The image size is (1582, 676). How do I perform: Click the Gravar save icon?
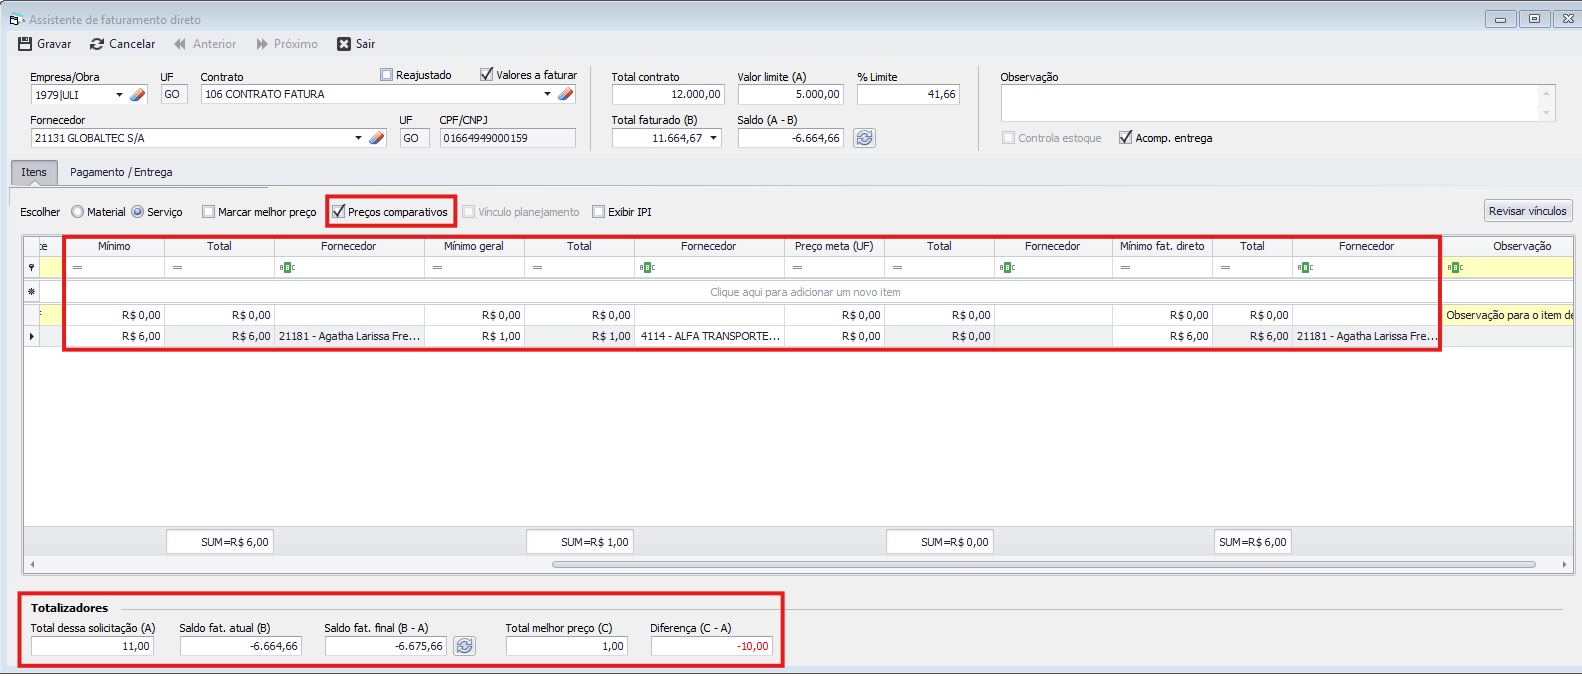click(x=25, y=44)
